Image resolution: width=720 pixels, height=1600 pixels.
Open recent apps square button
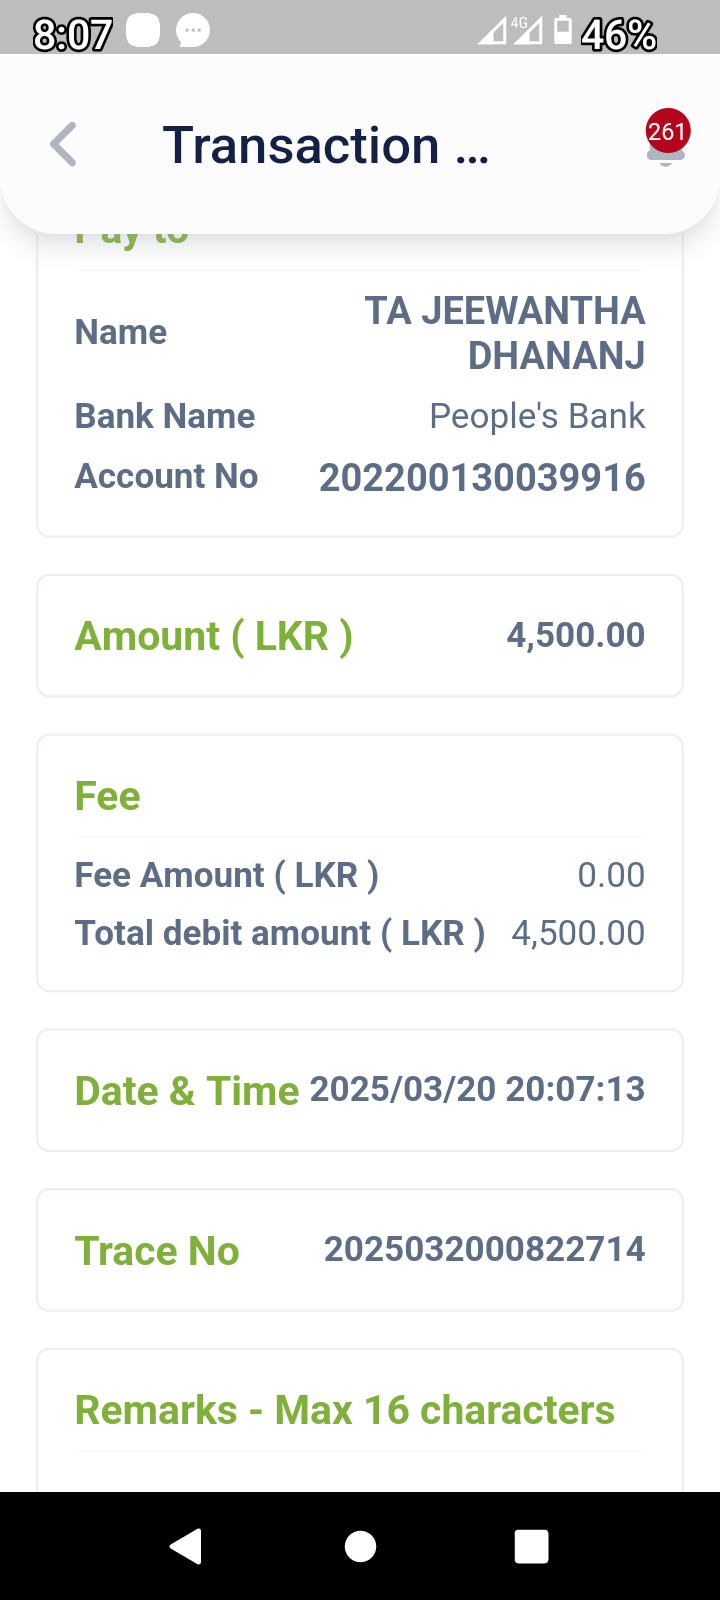pos(531,1546)
